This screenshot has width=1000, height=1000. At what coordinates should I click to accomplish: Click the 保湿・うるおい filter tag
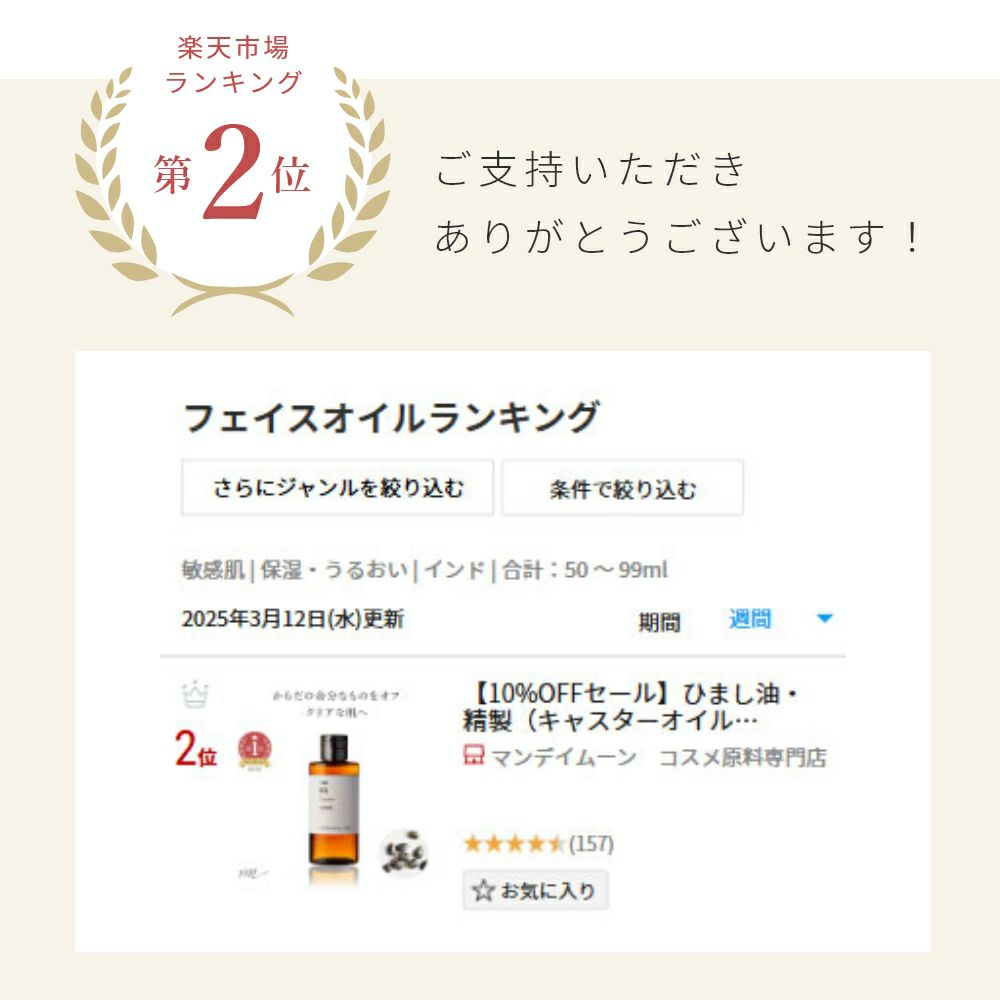pos(334,569)
